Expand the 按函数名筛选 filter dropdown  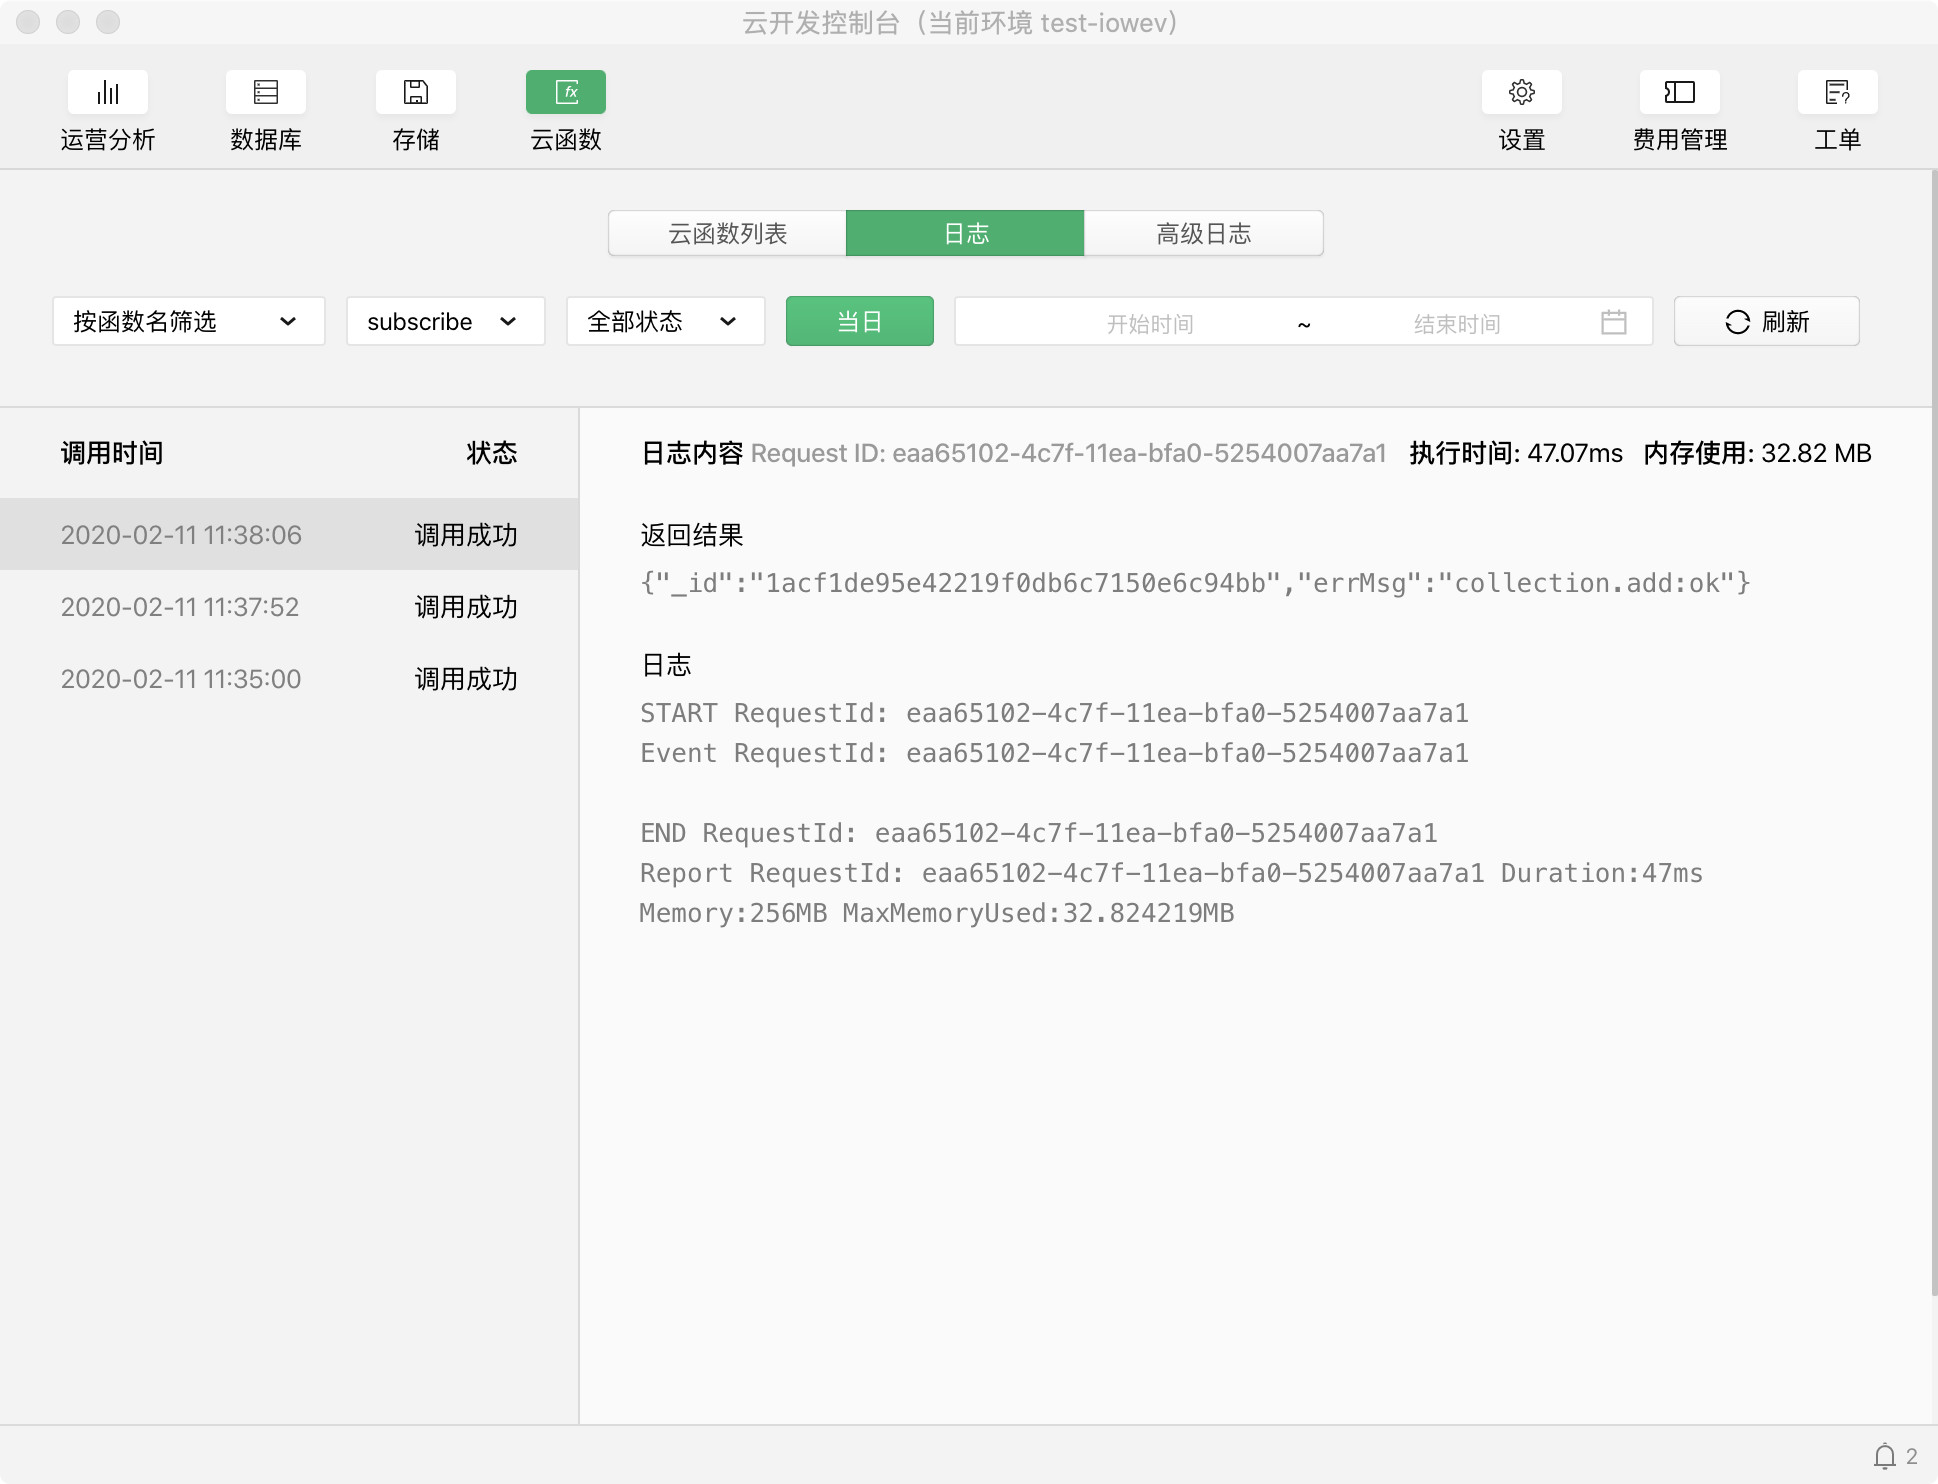[x=189, y=322]
